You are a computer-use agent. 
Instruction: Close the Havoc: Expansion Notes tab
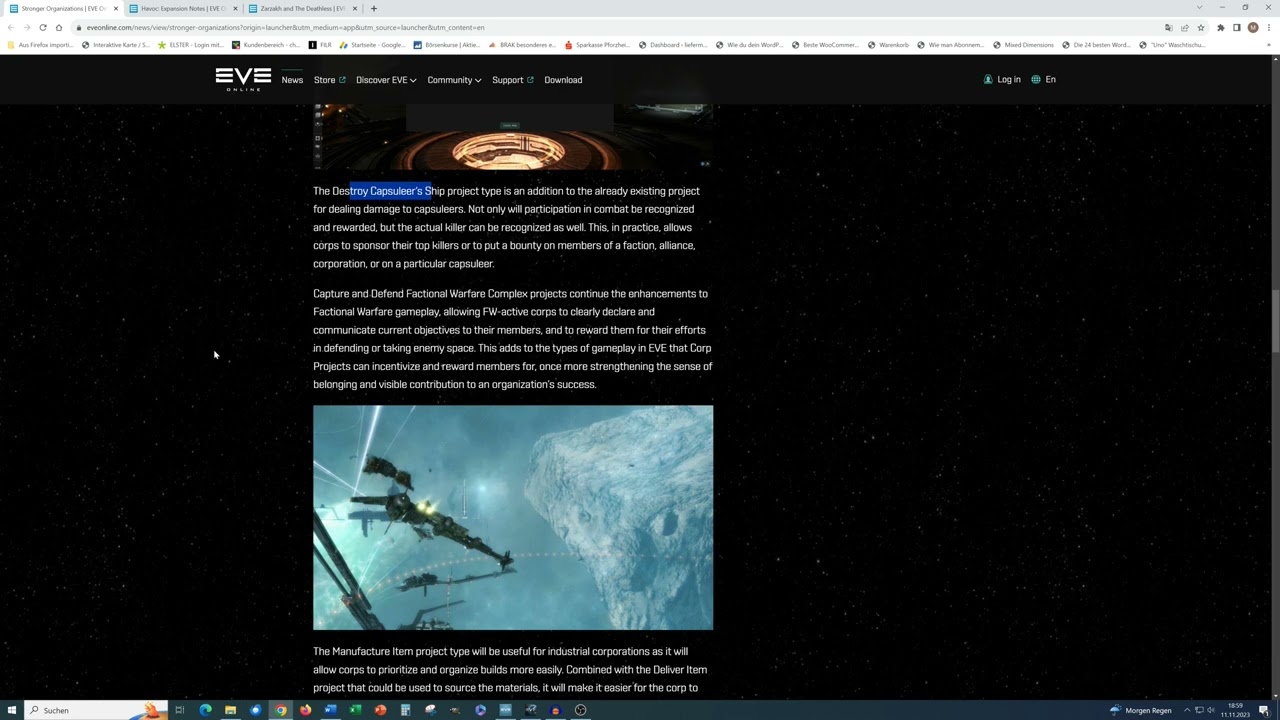click(235, 8)
